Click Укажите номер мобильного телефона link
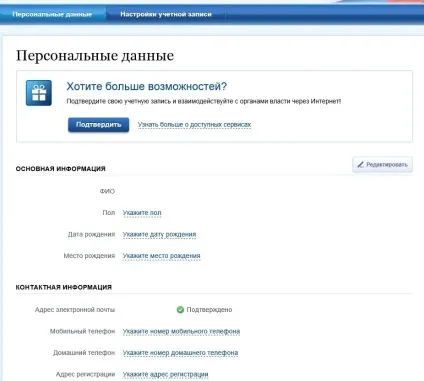This screenshot has height=381, width=424. (x=181, y=331)
